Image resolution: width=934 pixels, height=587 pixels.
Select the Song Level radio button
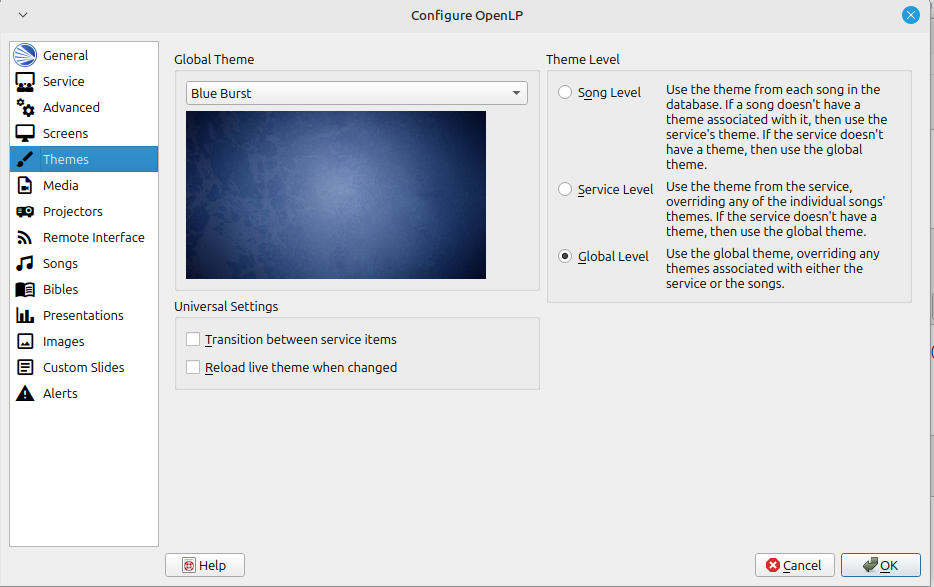pyautogui.click(x=565, y=93)
